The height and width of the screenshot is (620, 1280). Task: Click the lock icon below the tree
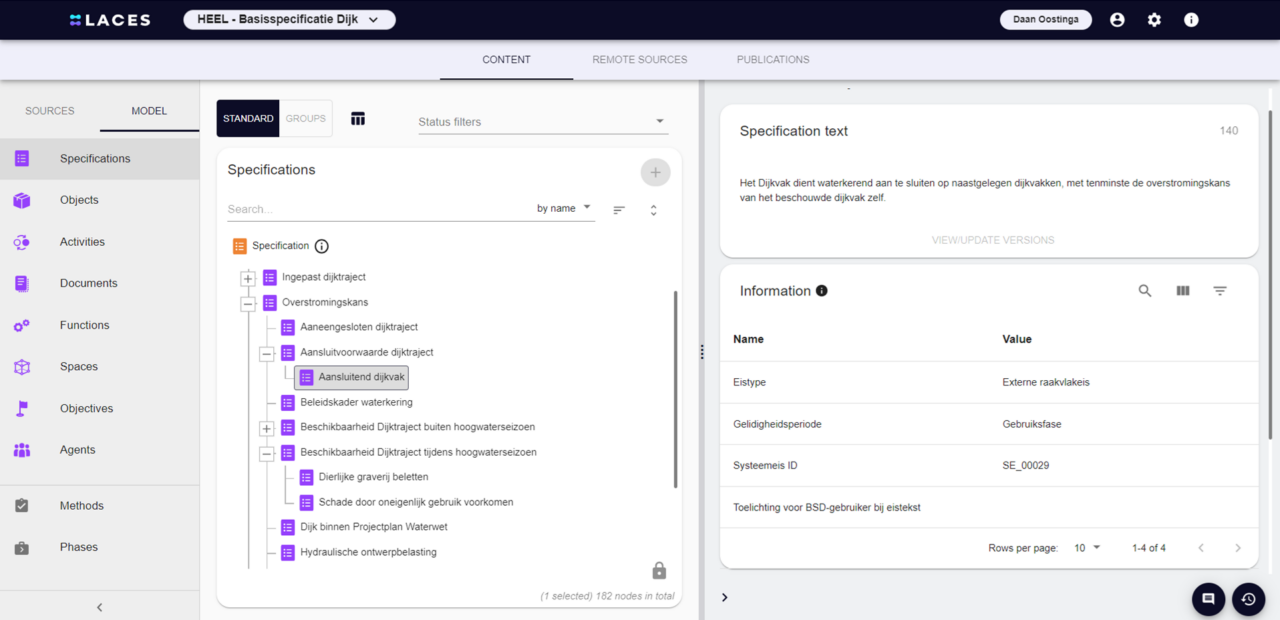click(x=659, y=570)
